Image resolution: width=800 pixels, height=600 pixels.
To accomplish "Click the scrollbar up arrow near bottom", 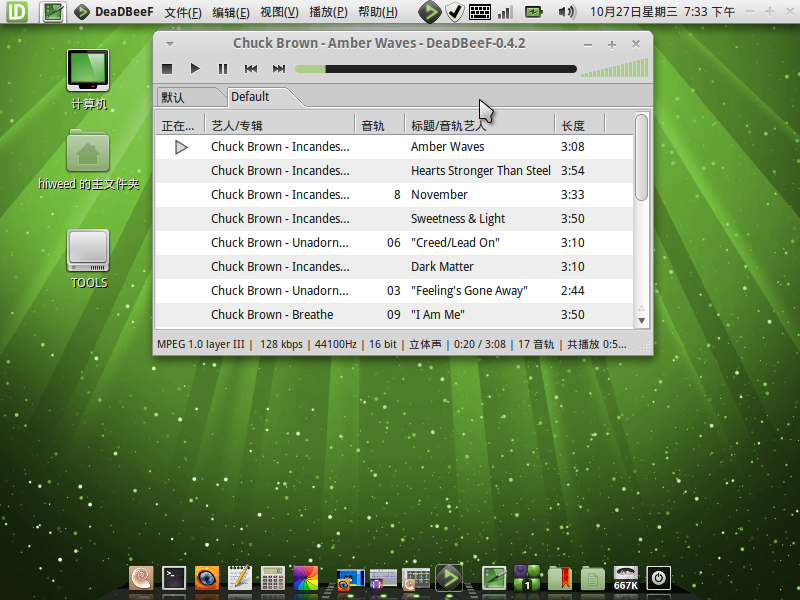I will (x=641, y=308).
